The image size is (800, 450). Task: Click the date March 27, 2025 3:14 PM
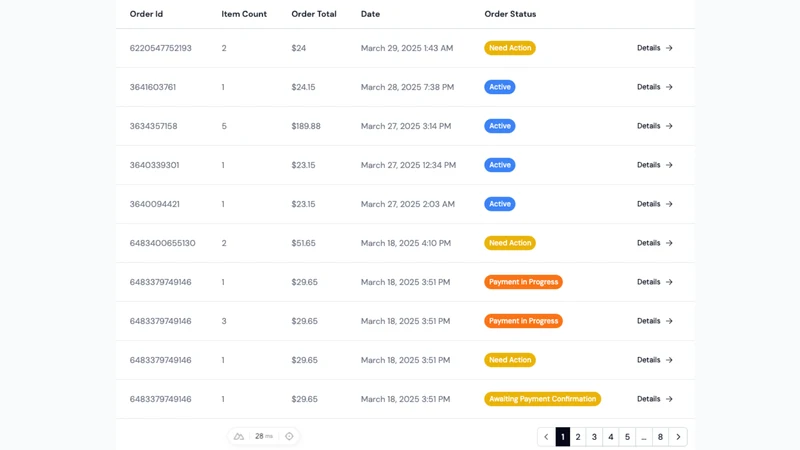[x=406, y=126]
